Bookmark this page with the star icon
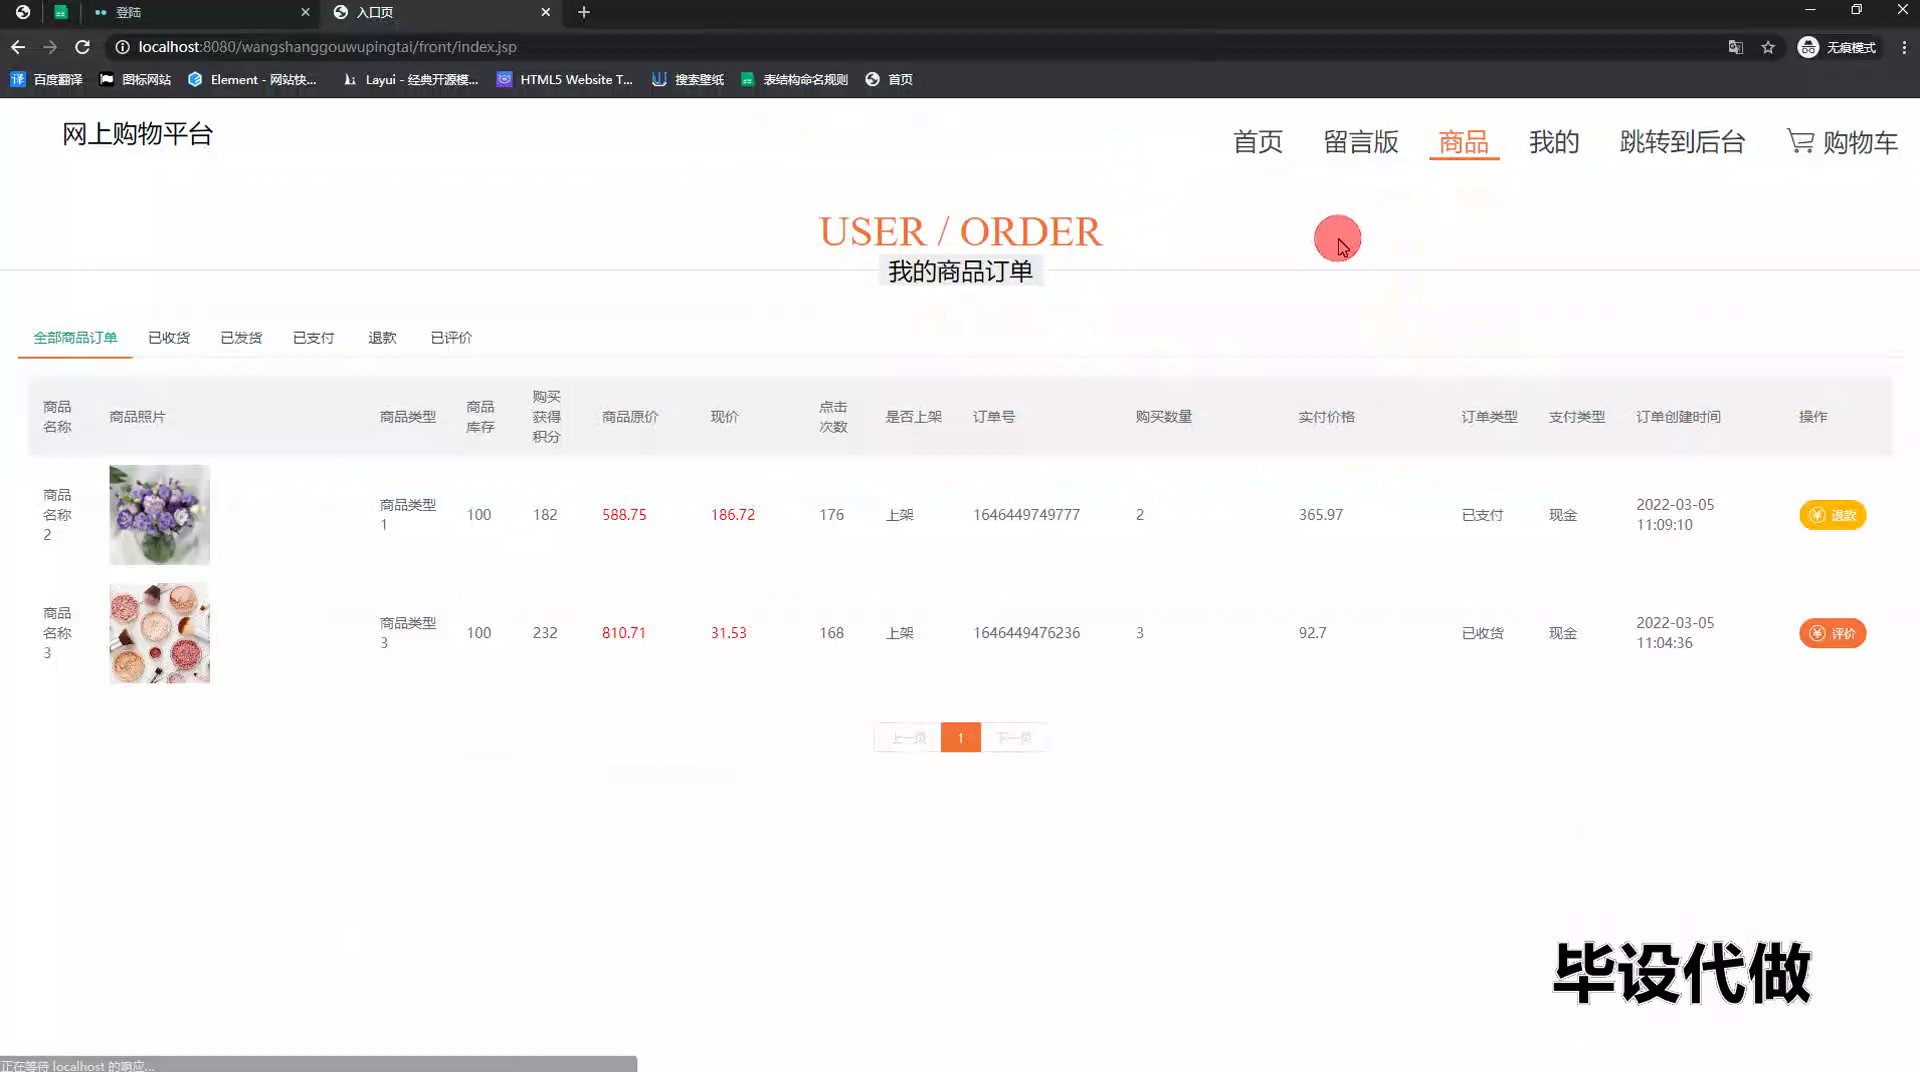Screen dimensions: 1920x1072 (1768, 47)
